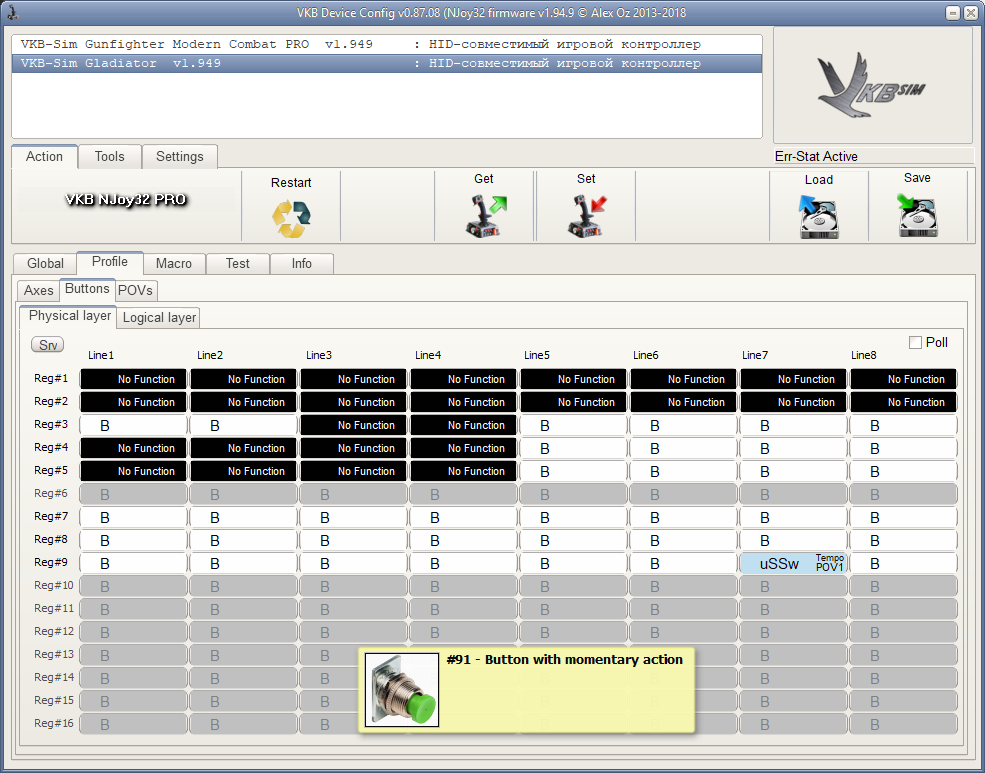Click the Srv button
The width and height of the screenshot is (985, 773).
pyautogui.click(x=48, y=345)
